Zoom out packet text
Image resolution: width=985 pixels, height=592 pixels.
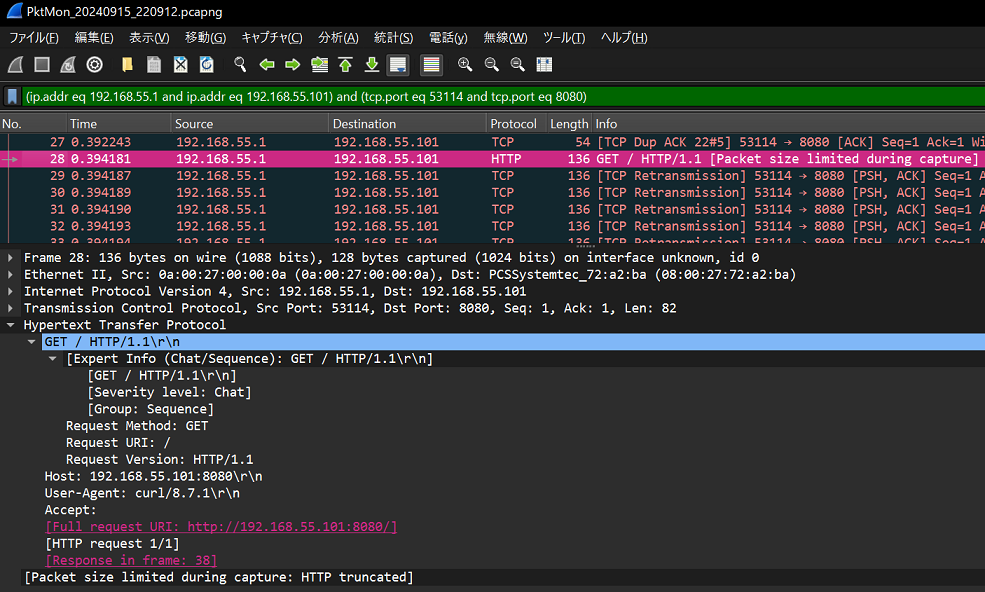coord(491,65)
